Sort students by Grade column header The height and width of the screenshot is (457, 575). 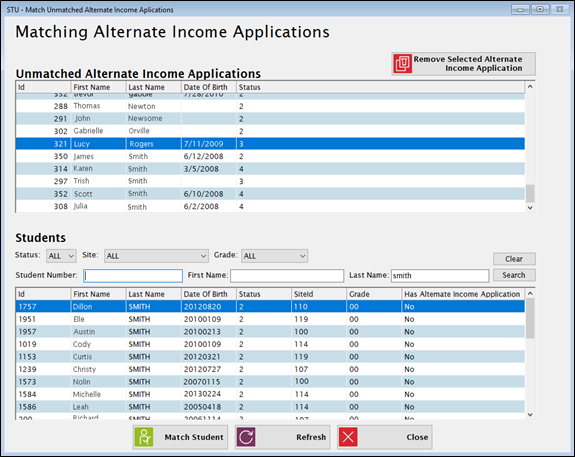click(374, 294)
